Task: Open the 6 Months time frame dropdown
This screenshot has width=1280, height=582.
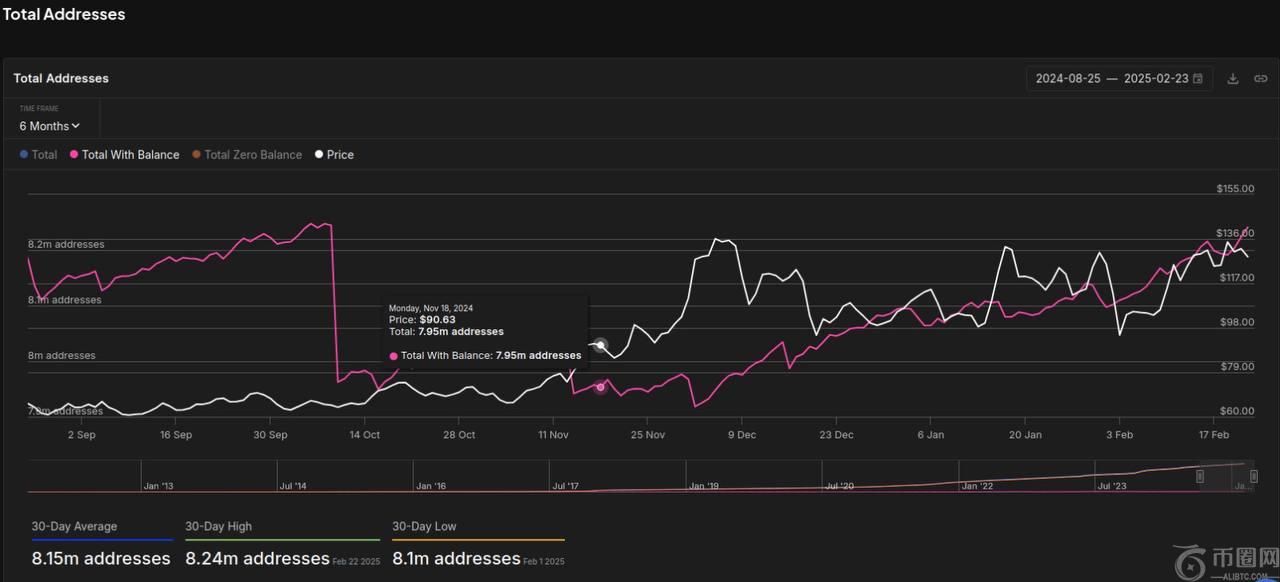Action: pyautogui.click(x=49, y=126)
